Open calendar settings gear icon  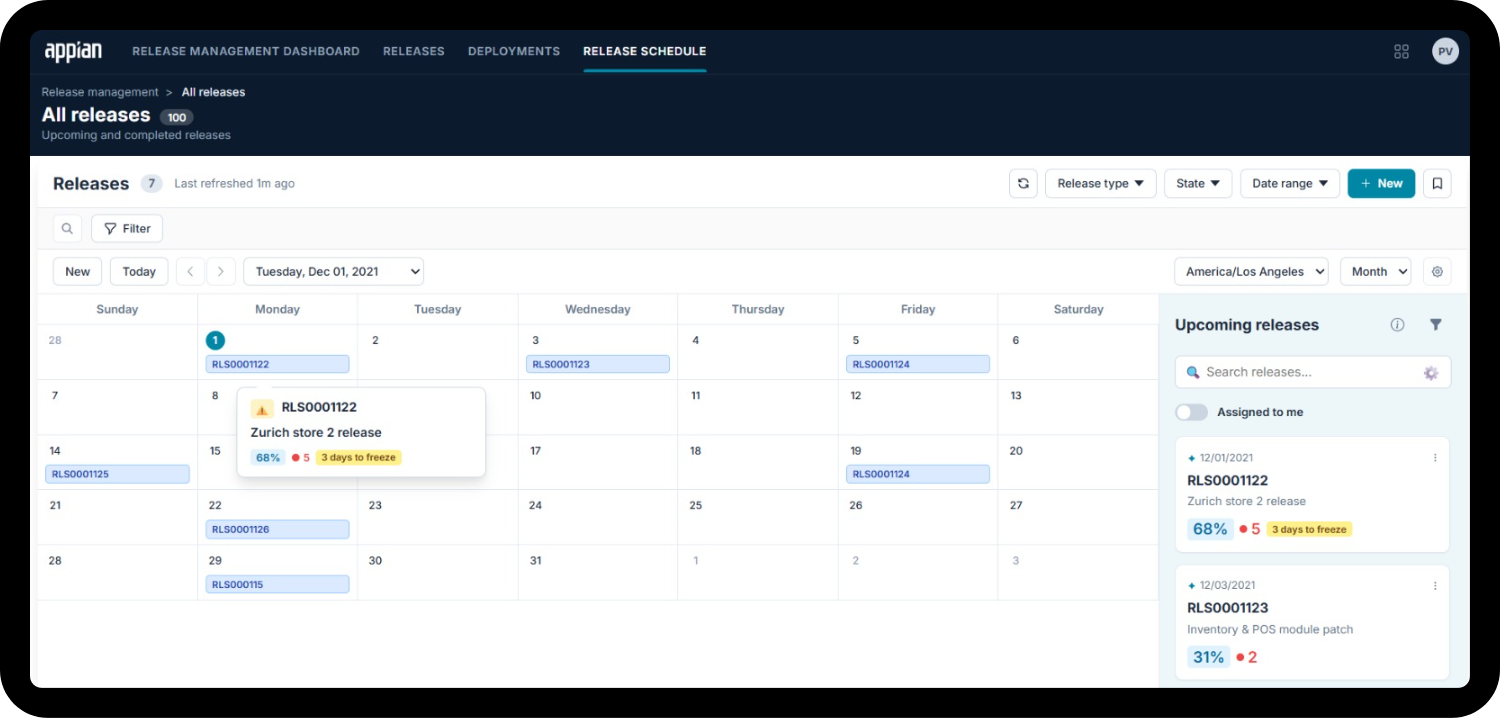(x=1437, y=271)
